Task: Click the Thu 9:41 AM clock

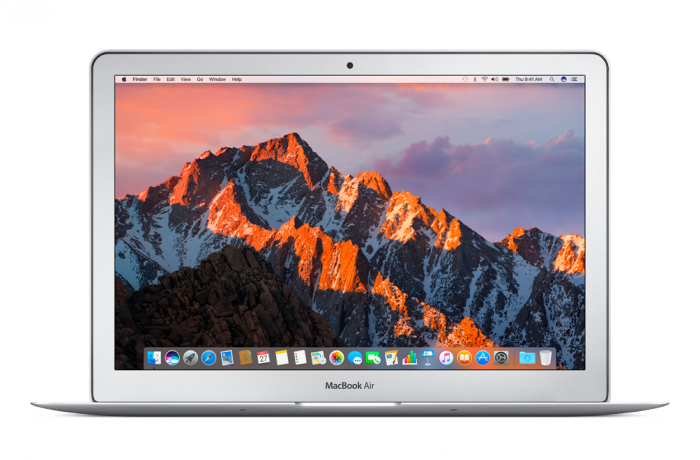Action: pyautogui.click(x=529, y=79)
